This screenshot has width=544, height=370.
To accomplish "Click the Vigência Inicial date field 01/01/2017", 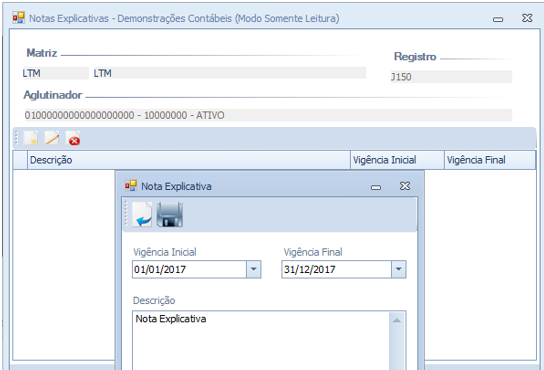I will point(189,269).
